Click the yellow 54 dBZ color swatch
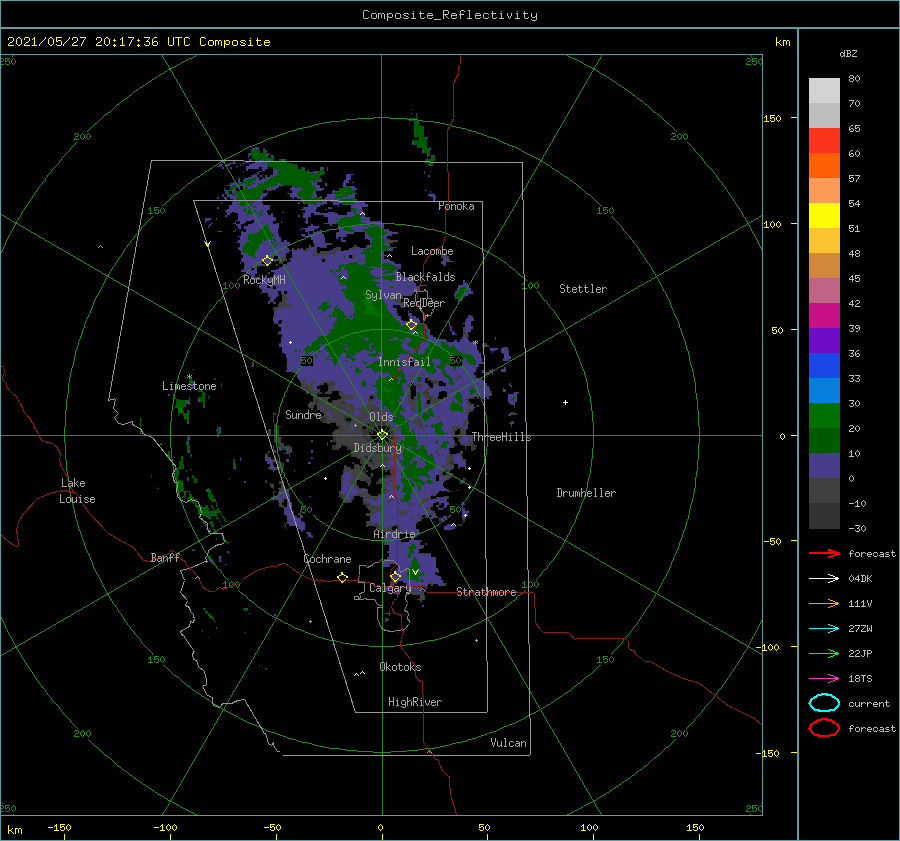Screen dimensions: 900x841 824,215
